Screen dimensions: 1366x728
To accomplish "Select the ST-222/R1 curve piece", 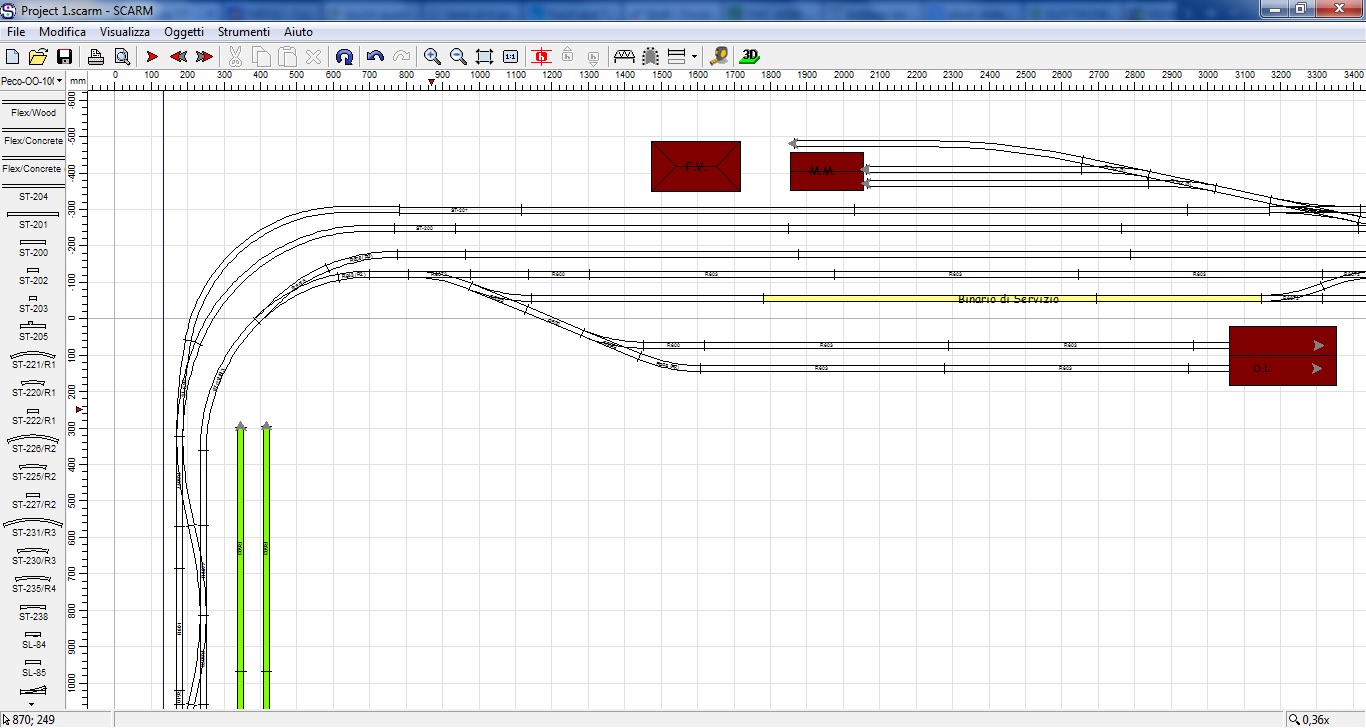I will coord(33,416).
